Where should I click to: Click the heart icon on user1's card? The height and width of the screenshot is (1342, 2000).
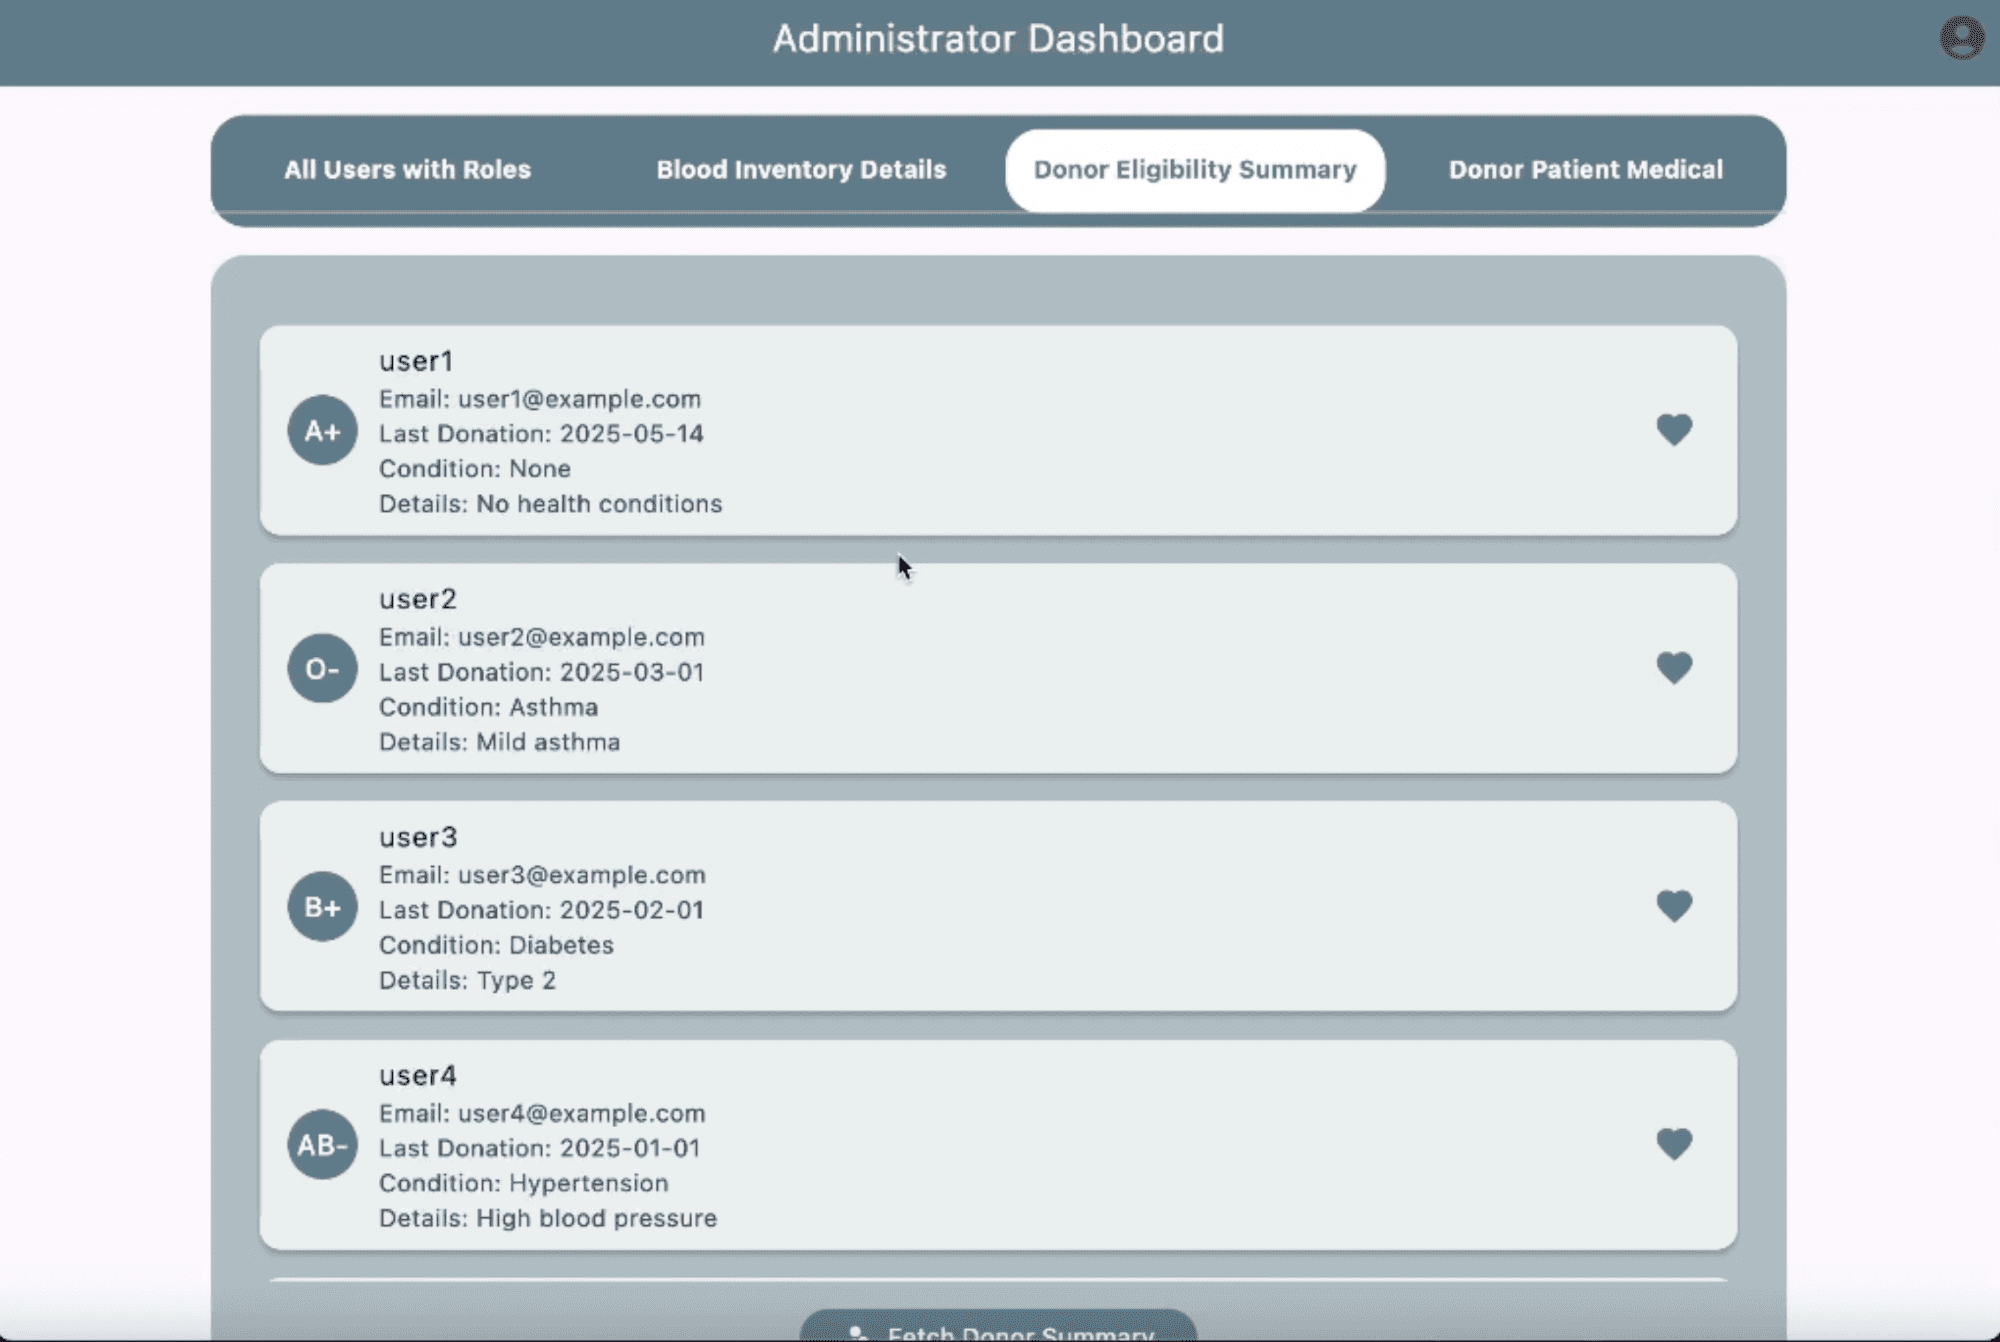pos(1673,430)
